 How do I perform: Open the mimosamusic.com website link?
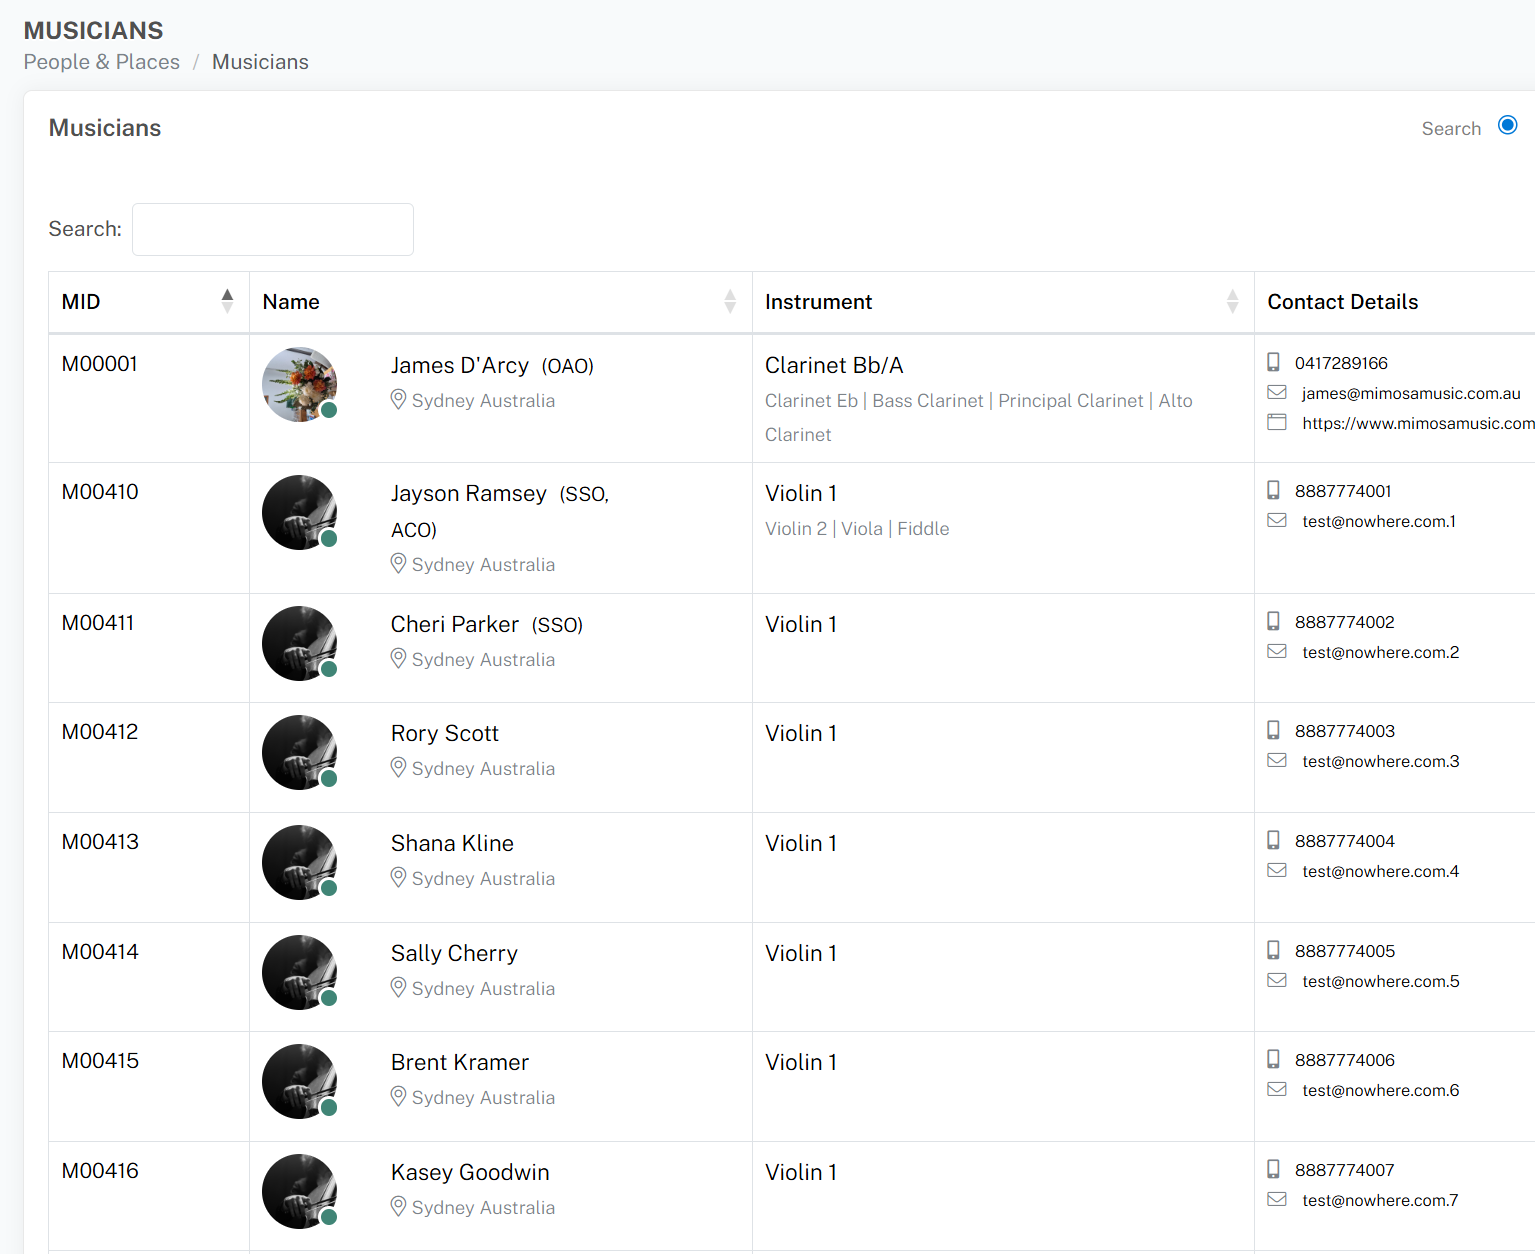1417,423
